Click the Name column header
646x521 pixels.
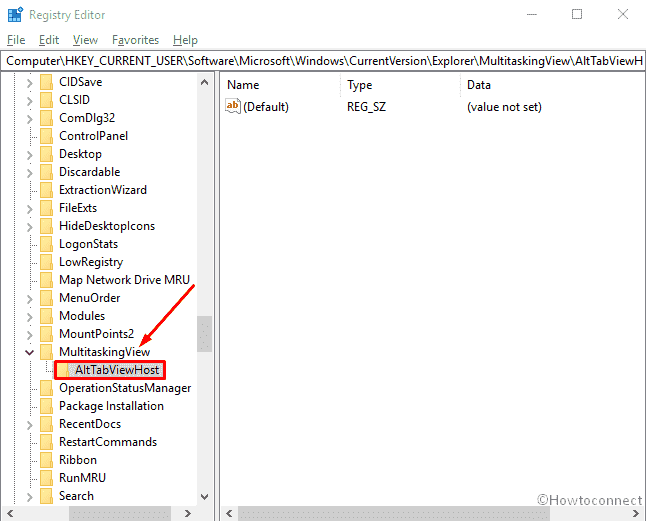click(x=281, y=85)
